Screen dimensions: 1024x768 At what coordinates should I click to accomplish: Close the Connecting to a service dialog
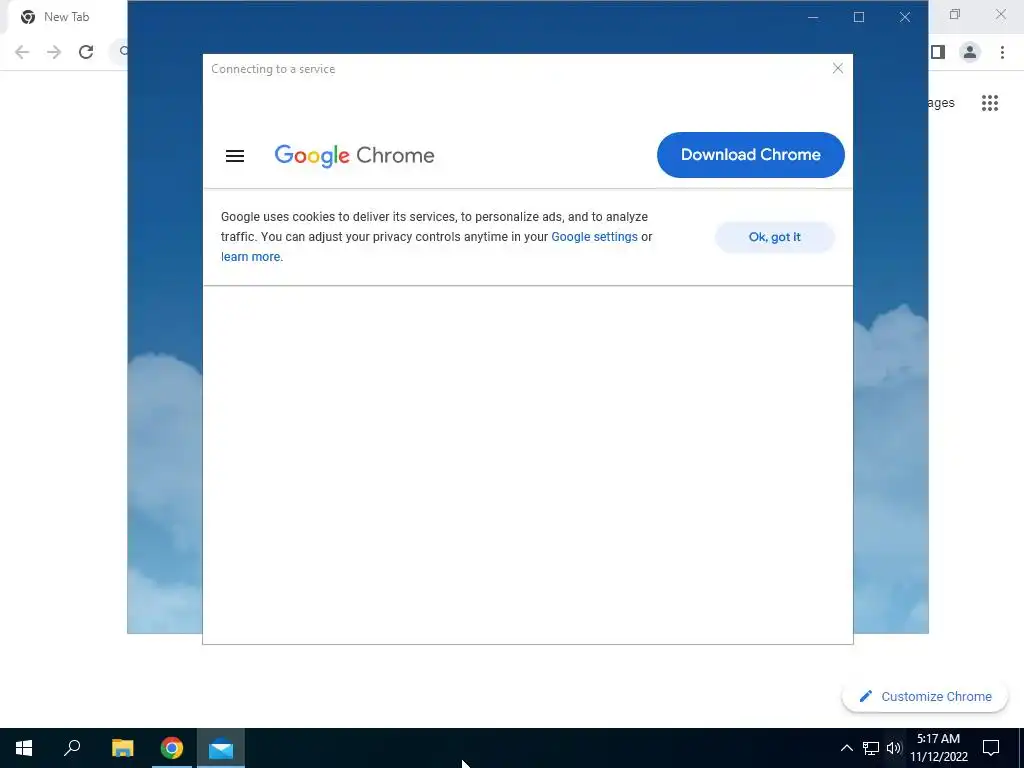click(838, 69)
